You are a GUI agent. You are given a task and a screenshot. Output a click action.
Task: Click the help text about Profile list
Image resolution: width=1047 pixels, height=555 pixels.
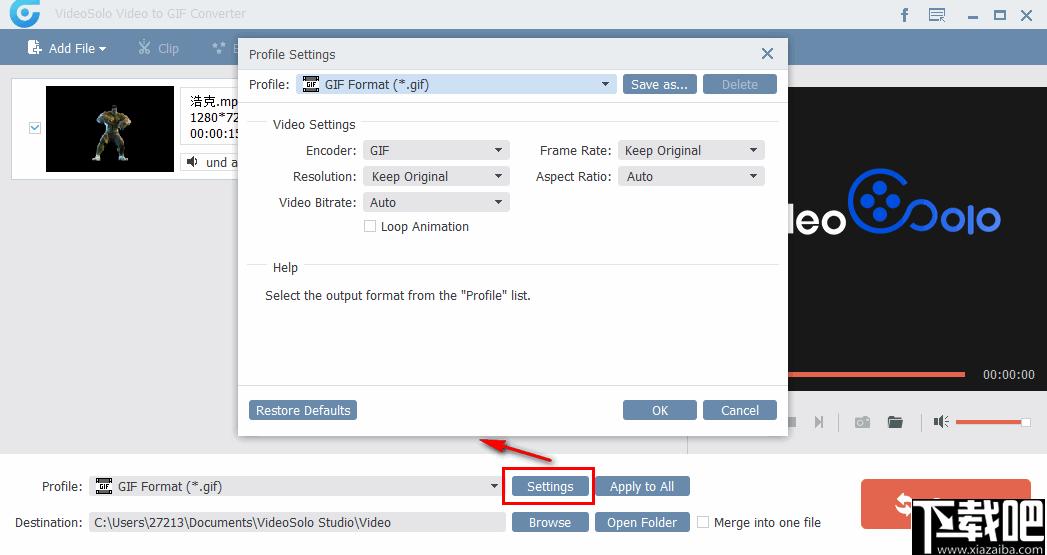click(x=397, y=295)
